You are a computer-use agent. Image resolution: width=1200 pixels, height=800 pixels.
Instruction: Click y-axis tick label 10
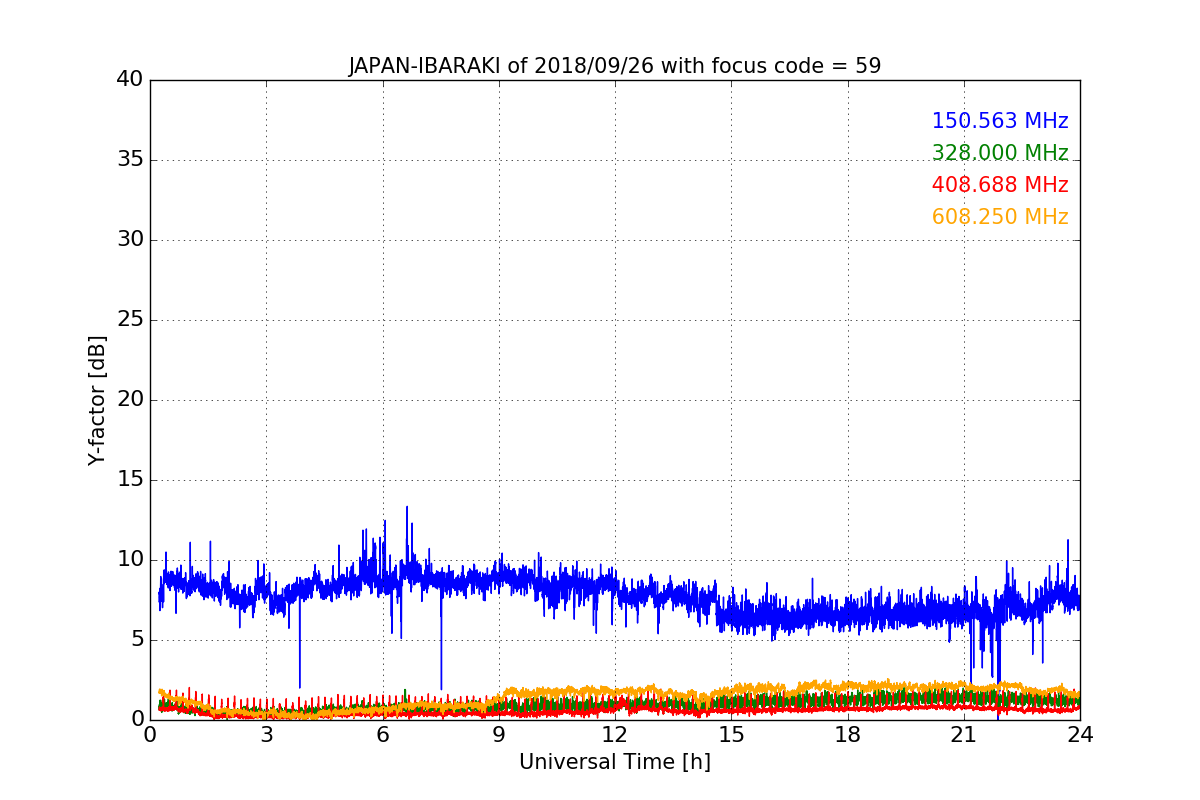pyautogui.click(x=130, y=560)
